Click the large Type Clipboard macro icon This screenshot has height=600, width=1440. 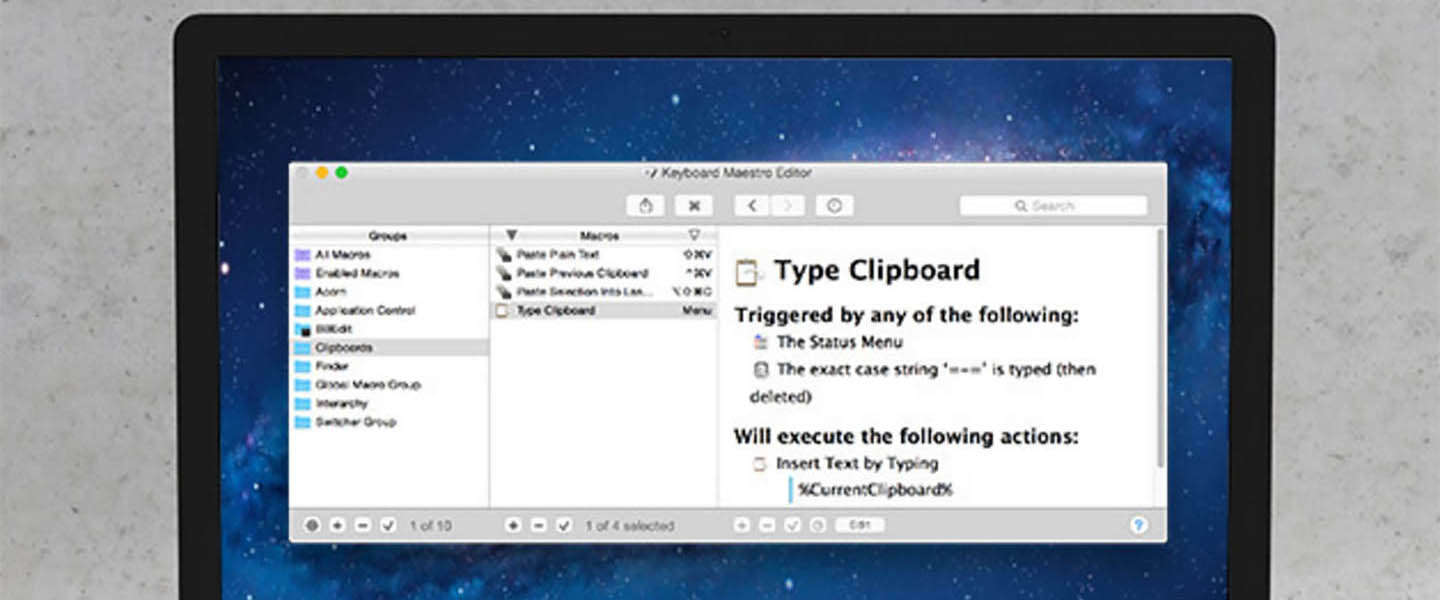[747, 272]
